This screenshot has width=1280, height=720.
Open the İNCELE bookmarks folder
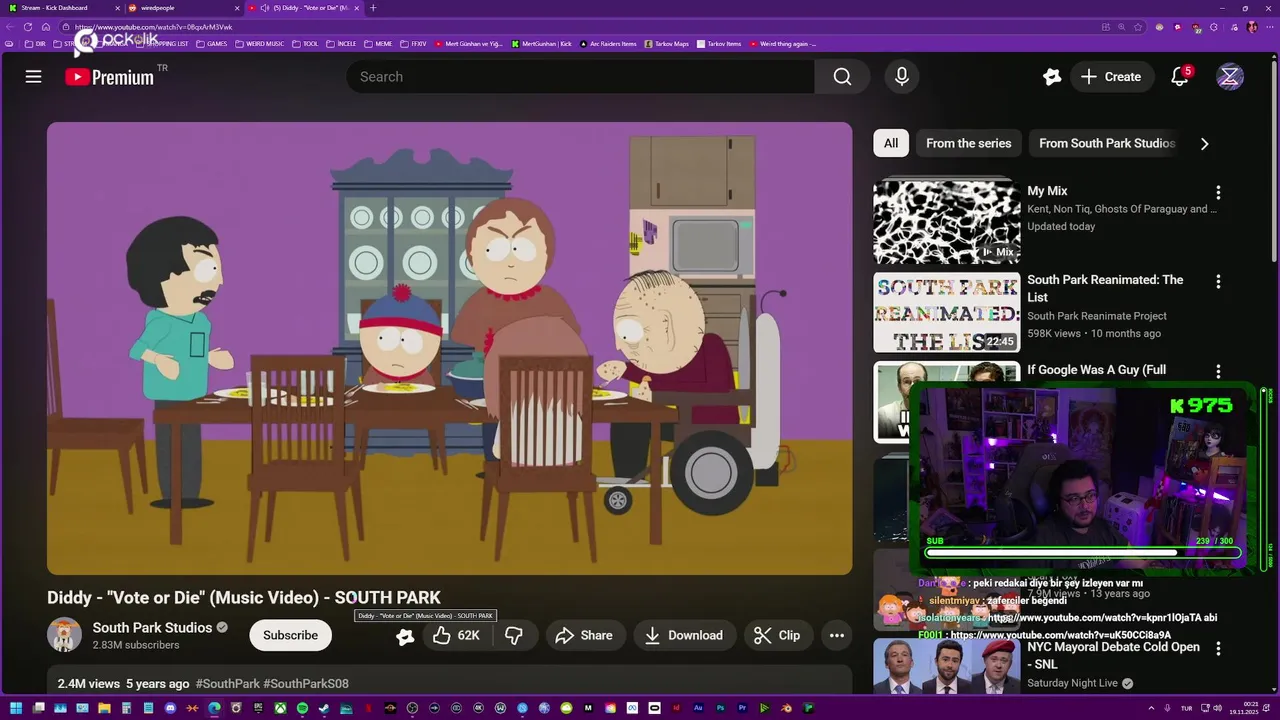341,44
